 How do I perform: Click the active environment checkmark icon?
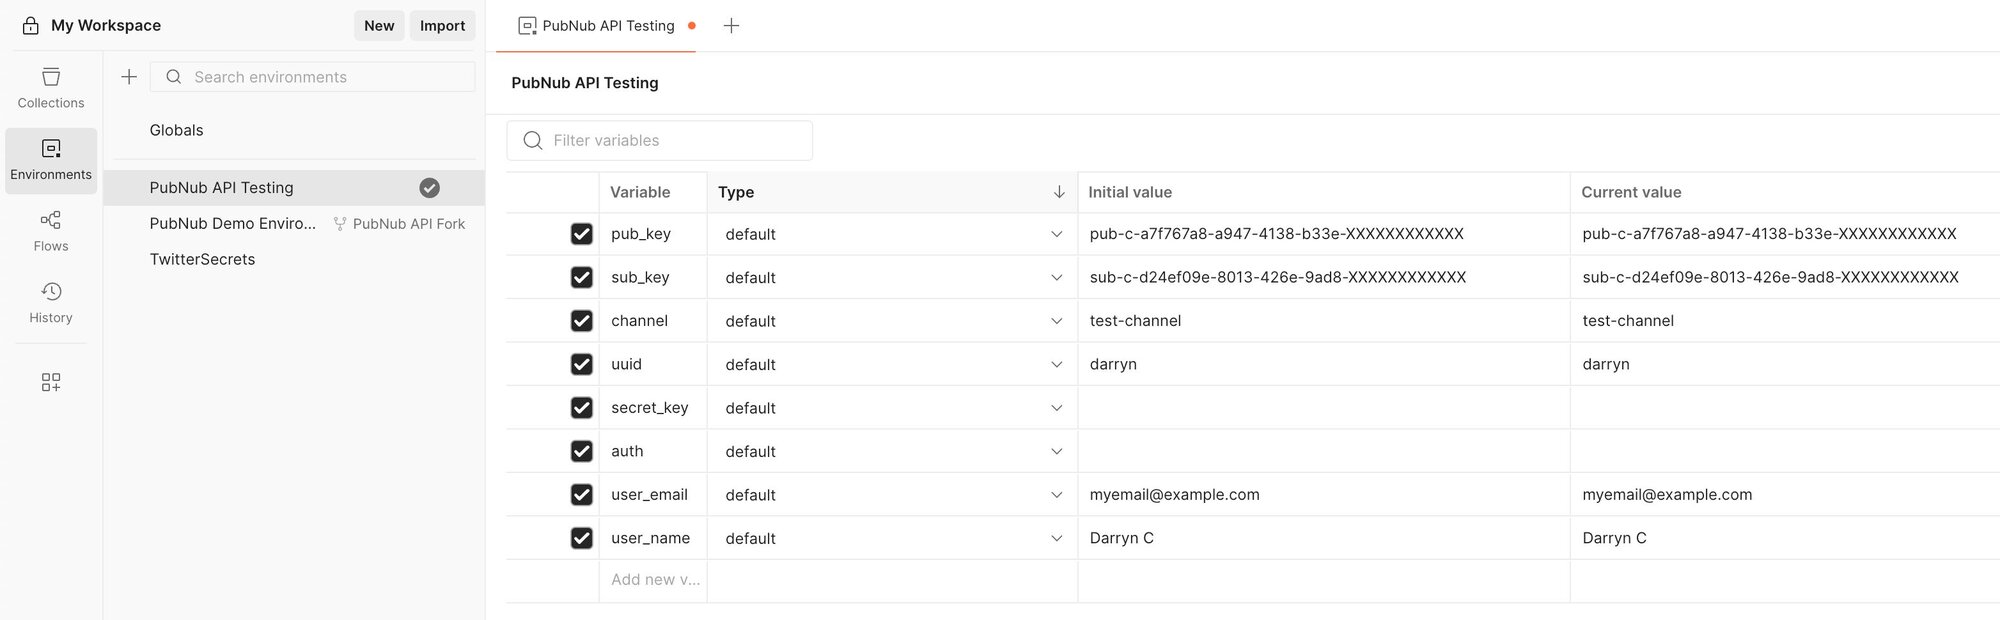429,188
